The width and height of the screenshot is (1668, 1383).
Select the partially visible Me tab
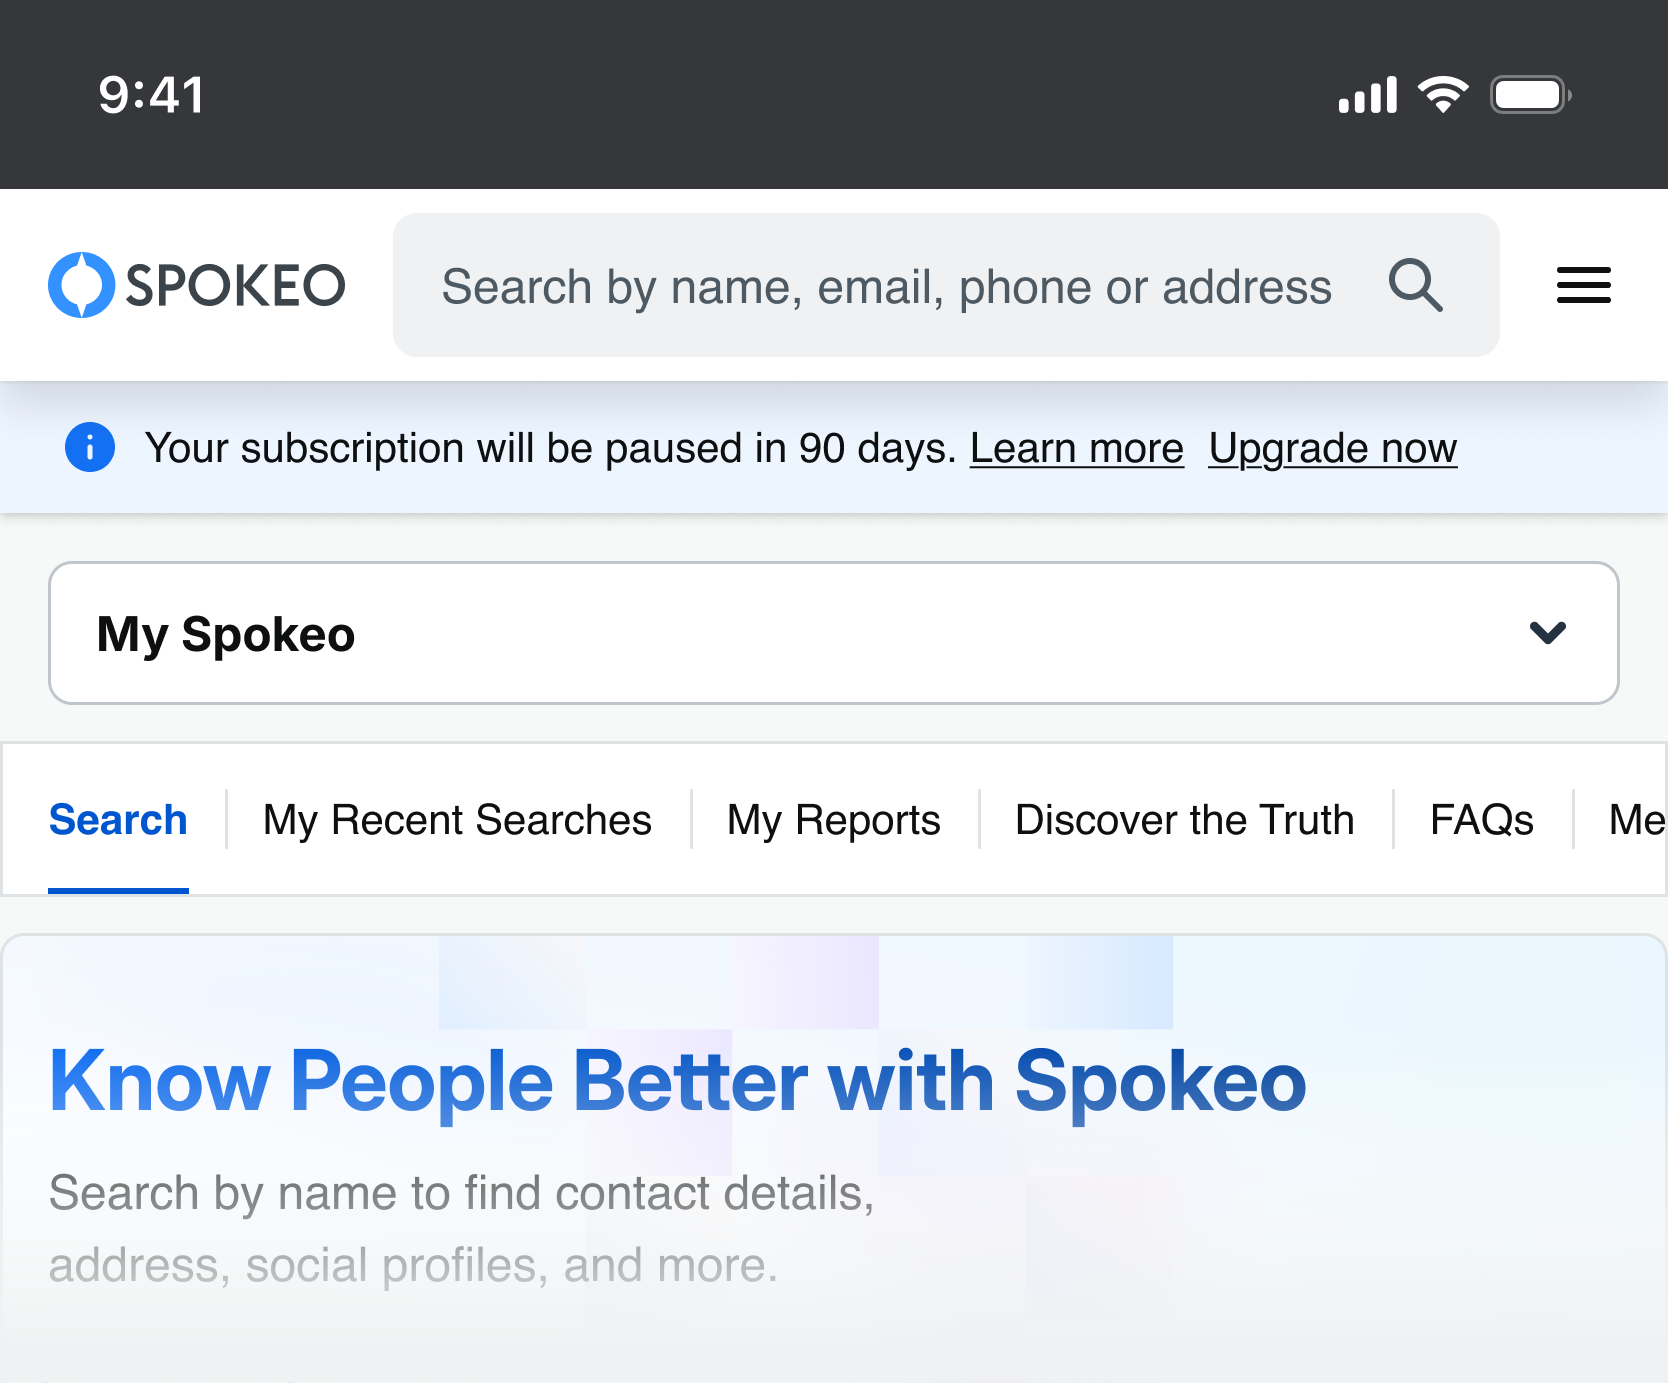pyautogui.click(x=1636, y=820)
